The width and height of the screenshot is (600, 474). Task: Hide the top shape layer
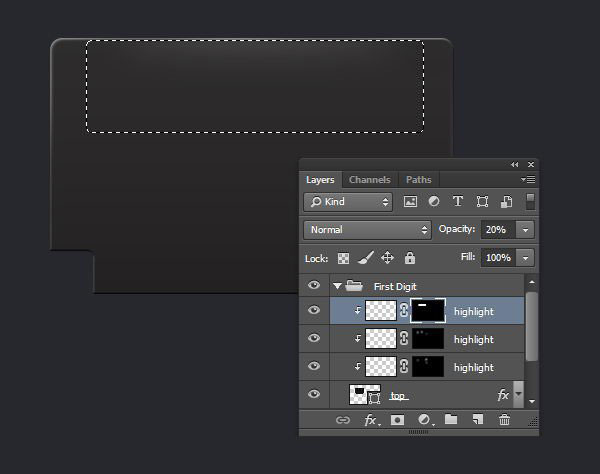tap(314, 395)
